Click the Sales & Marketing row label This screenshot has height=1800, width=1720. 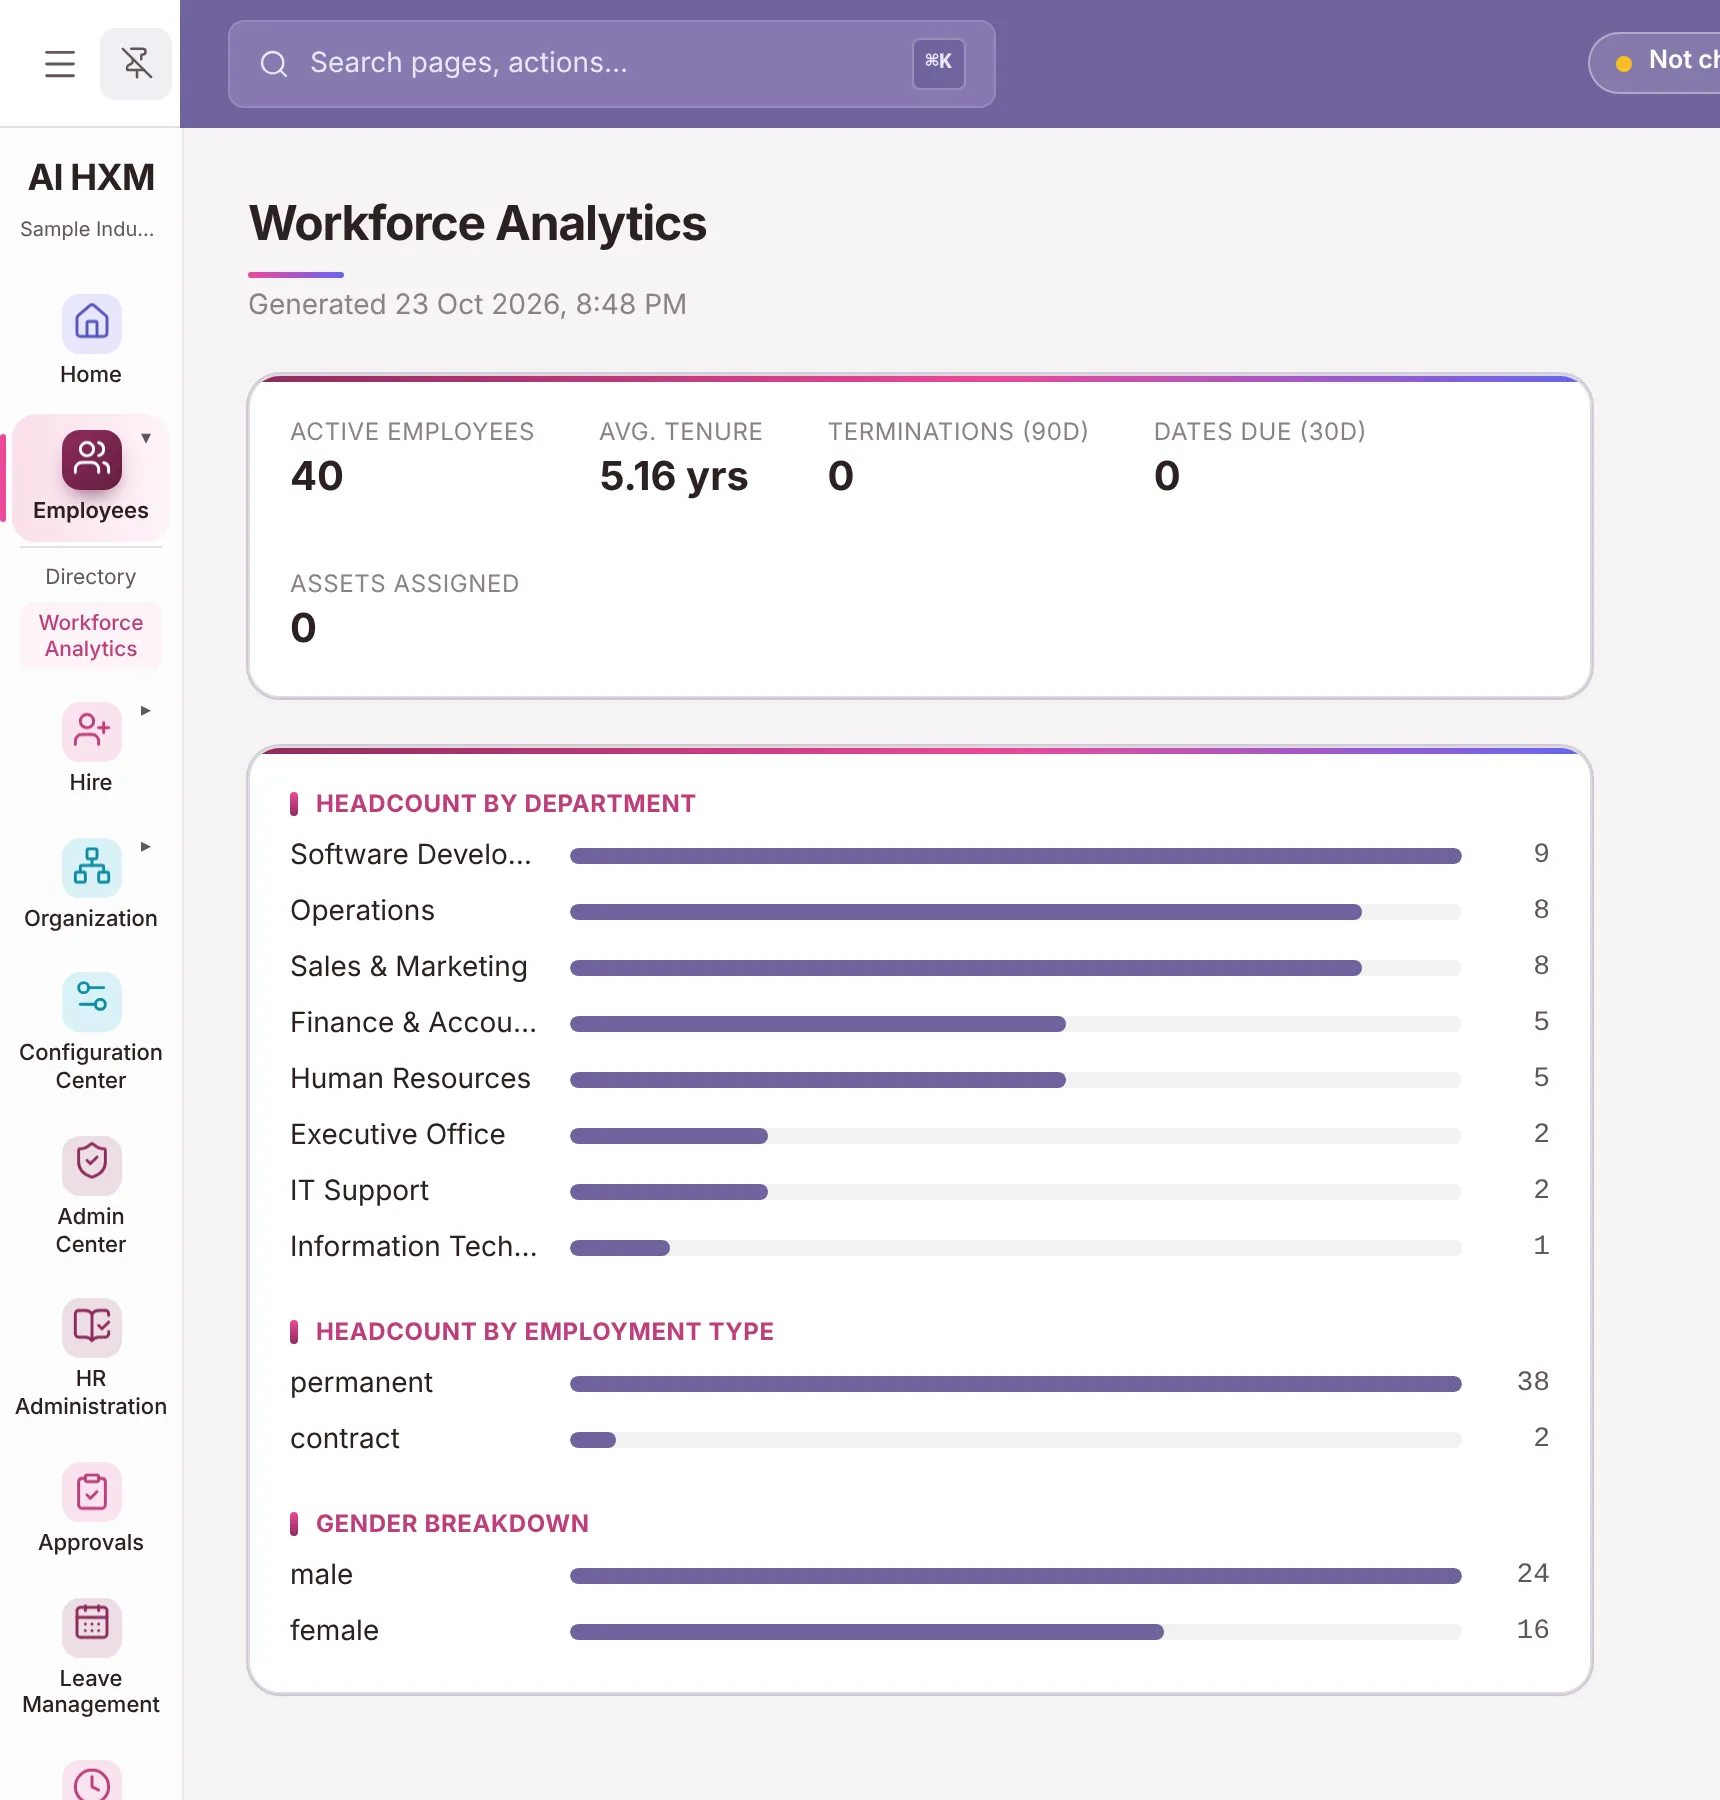408,967
